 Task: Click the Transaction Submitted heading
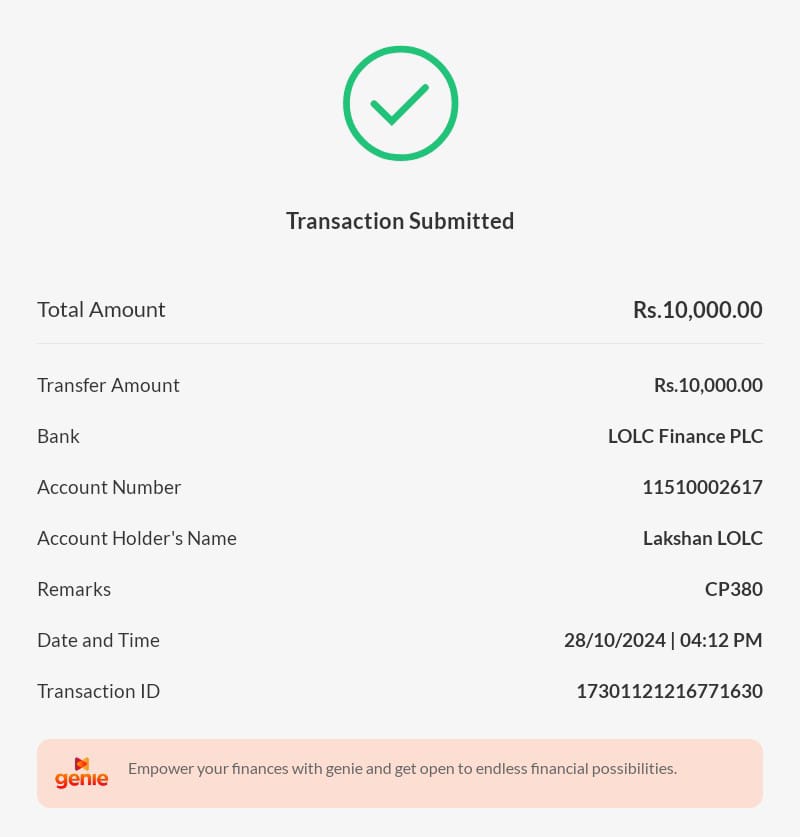pyautogui.click(x=400, y=221)
